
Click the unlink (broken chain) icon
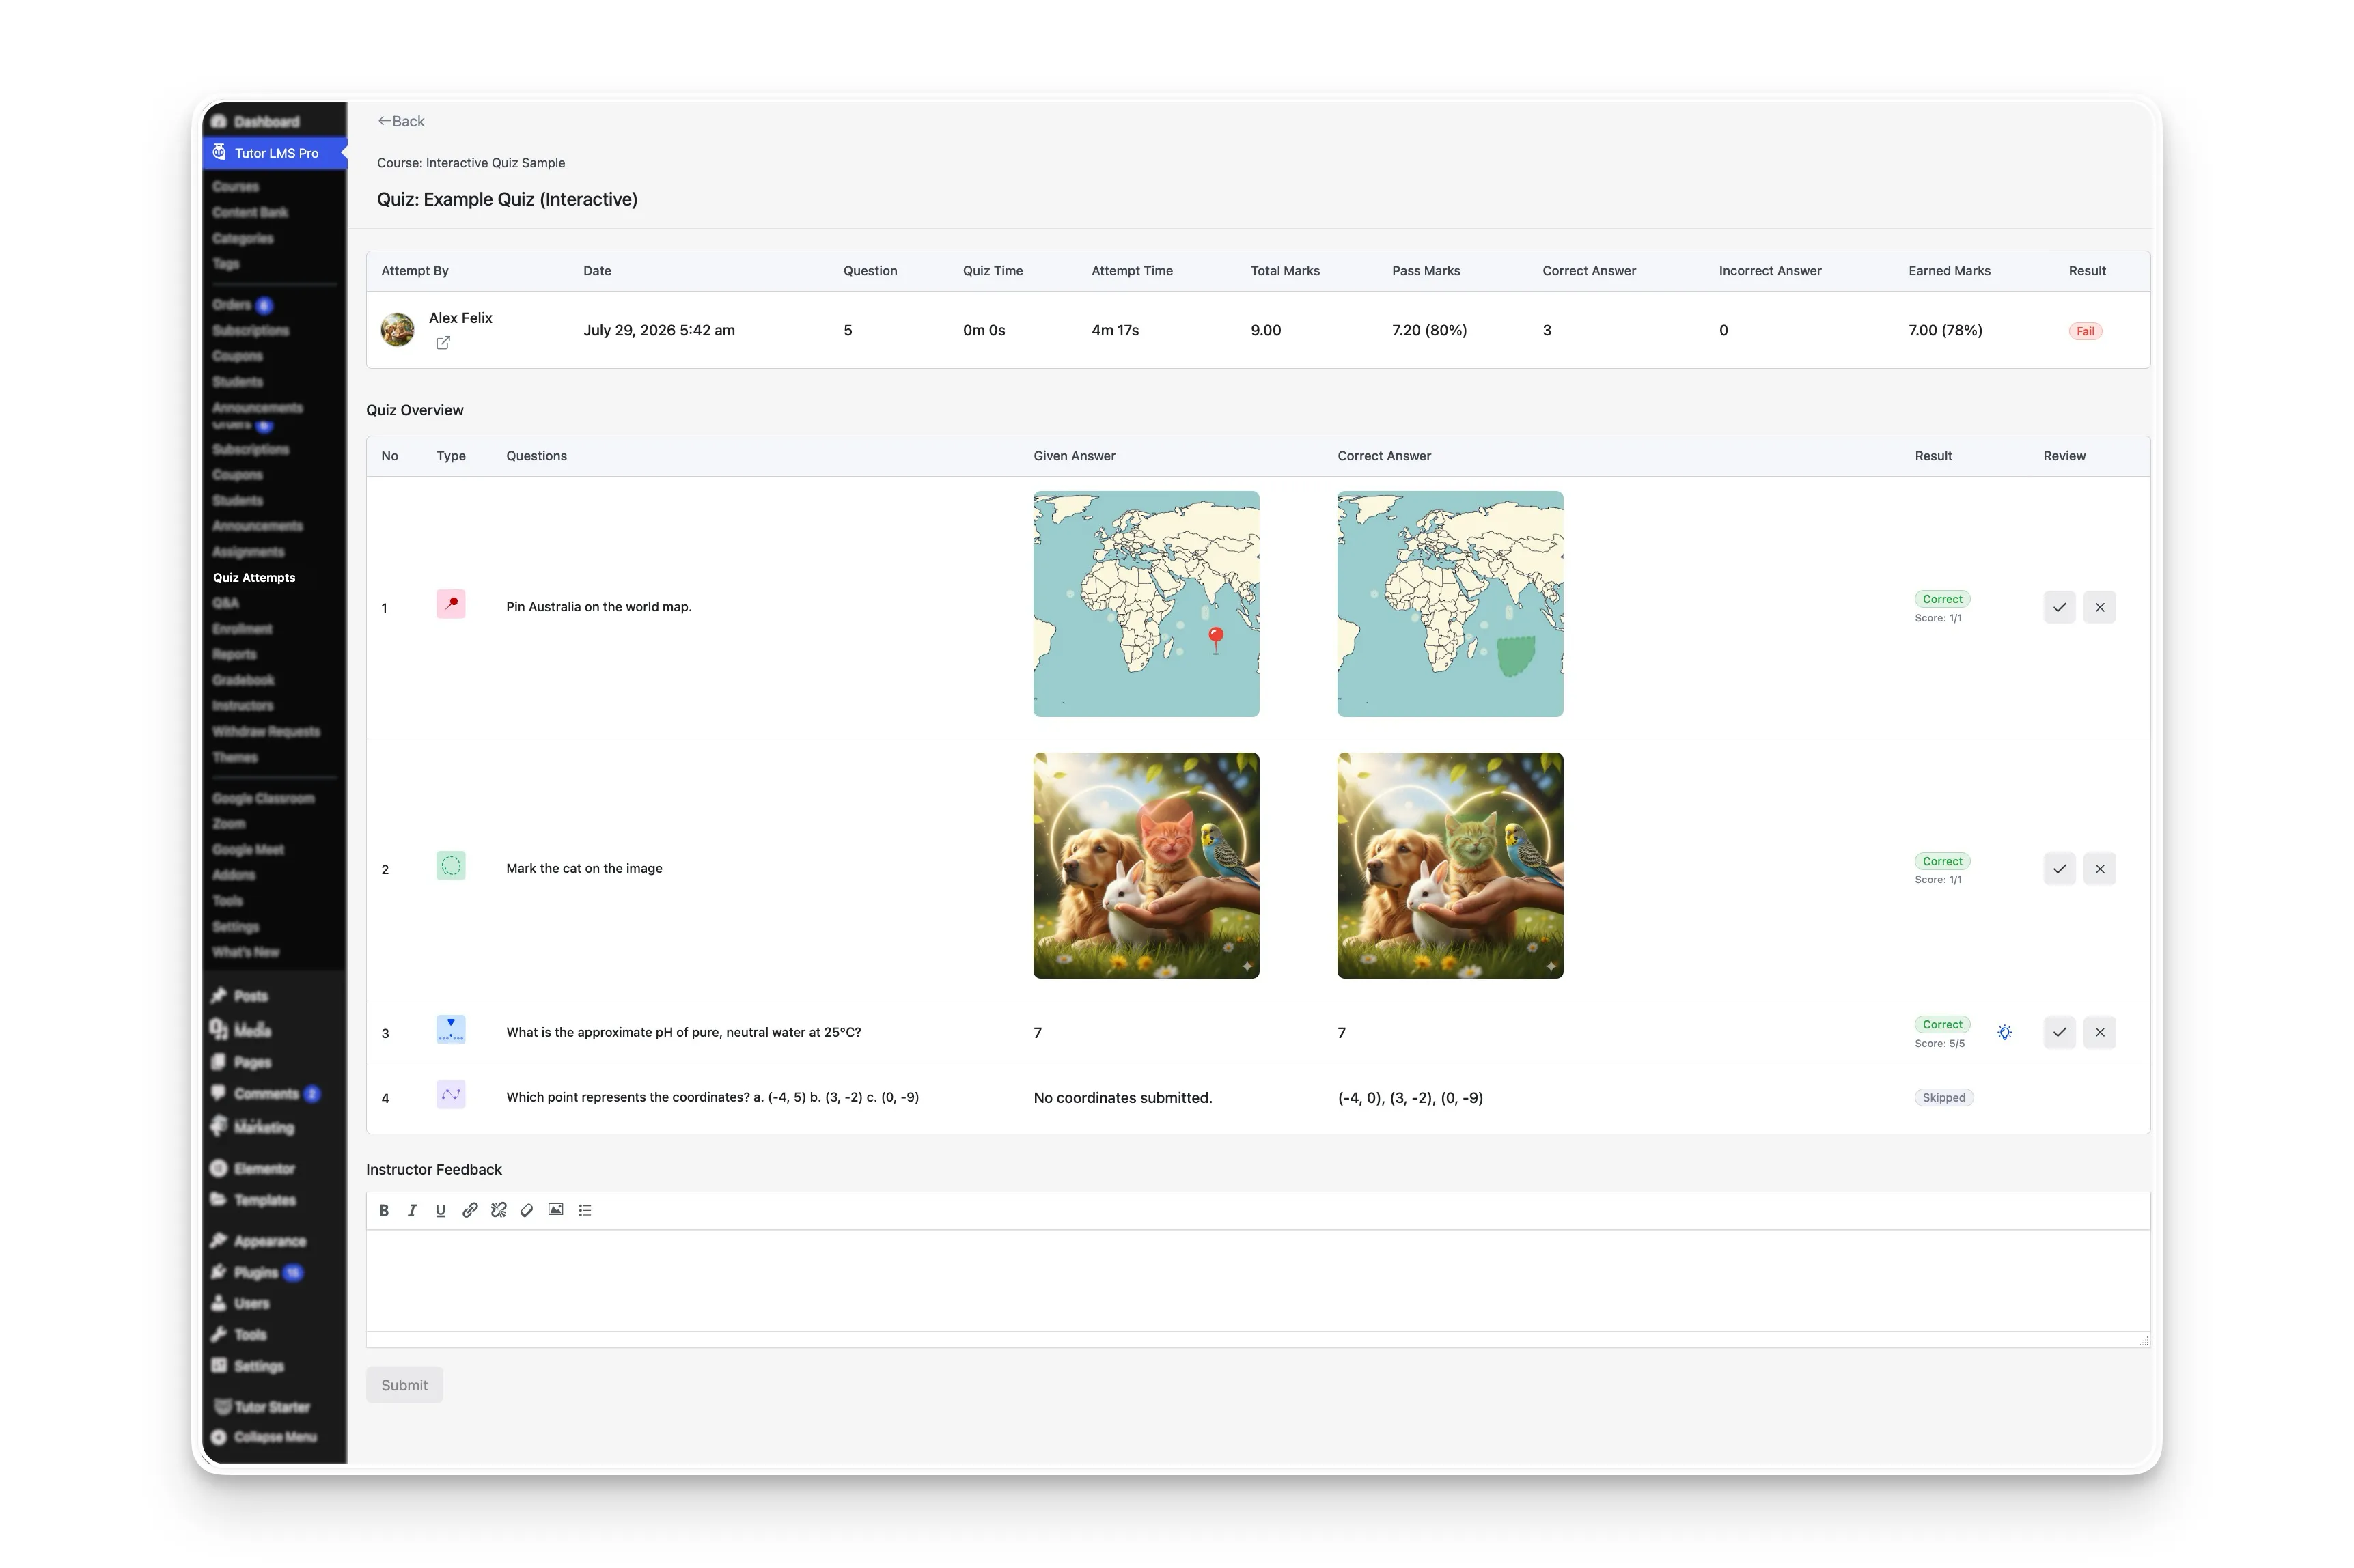pyautogui.click(x=498, y=1210)
